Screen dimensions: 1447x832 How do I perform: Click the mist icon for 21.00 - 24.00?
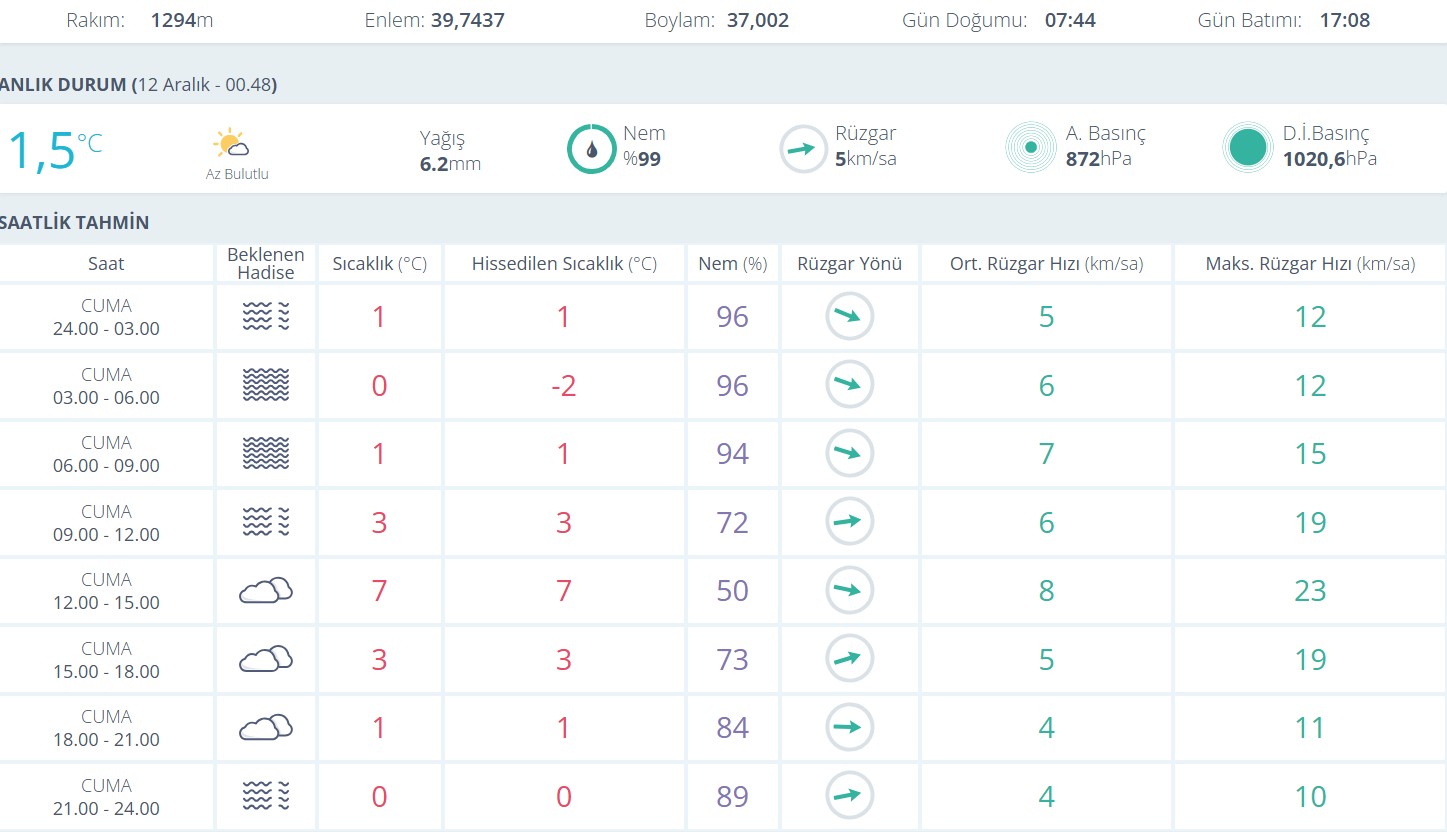(x=266, y=796)
